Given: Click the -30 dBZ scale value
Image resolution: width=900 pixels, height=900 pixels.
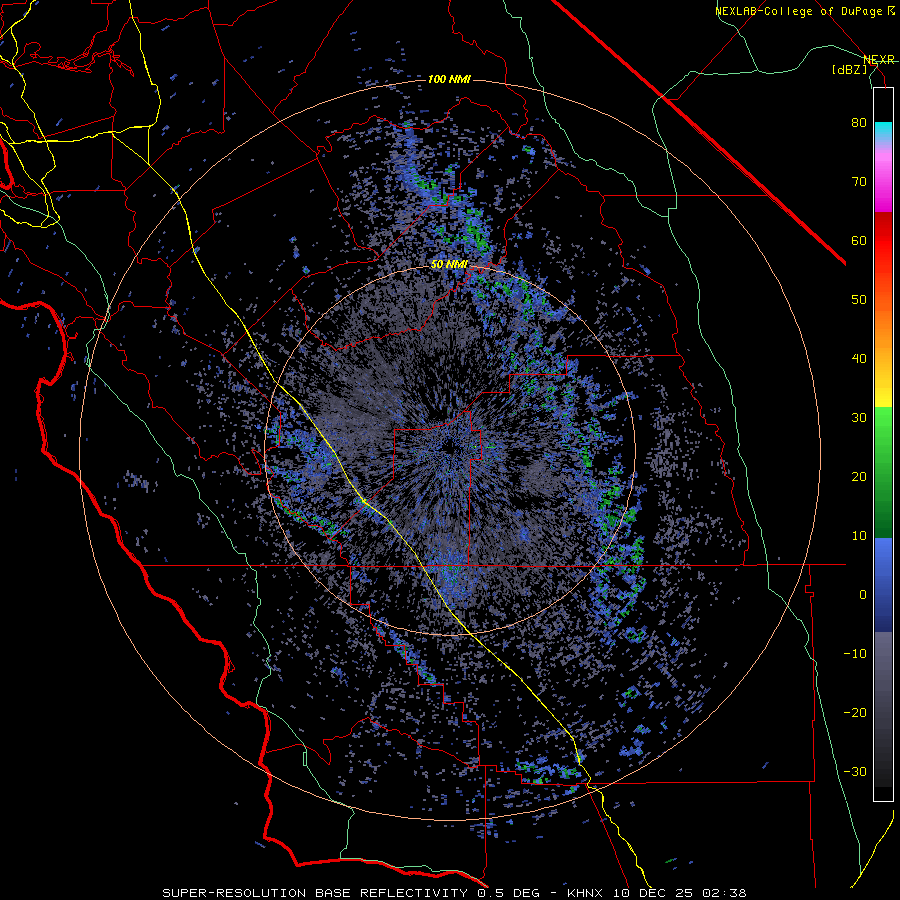Looking at the screenshot, I should coord(855,771).
